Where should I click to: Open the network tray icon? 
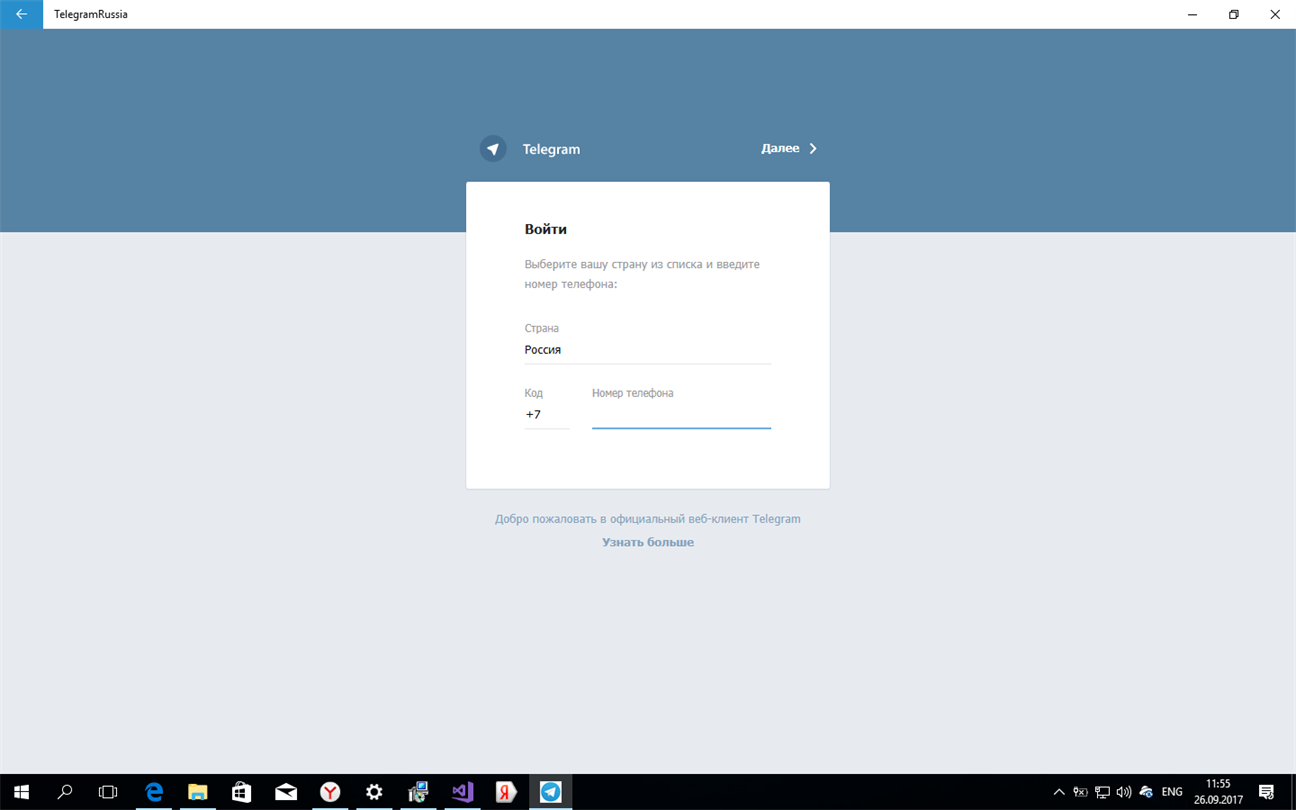tap(1102, 792)
